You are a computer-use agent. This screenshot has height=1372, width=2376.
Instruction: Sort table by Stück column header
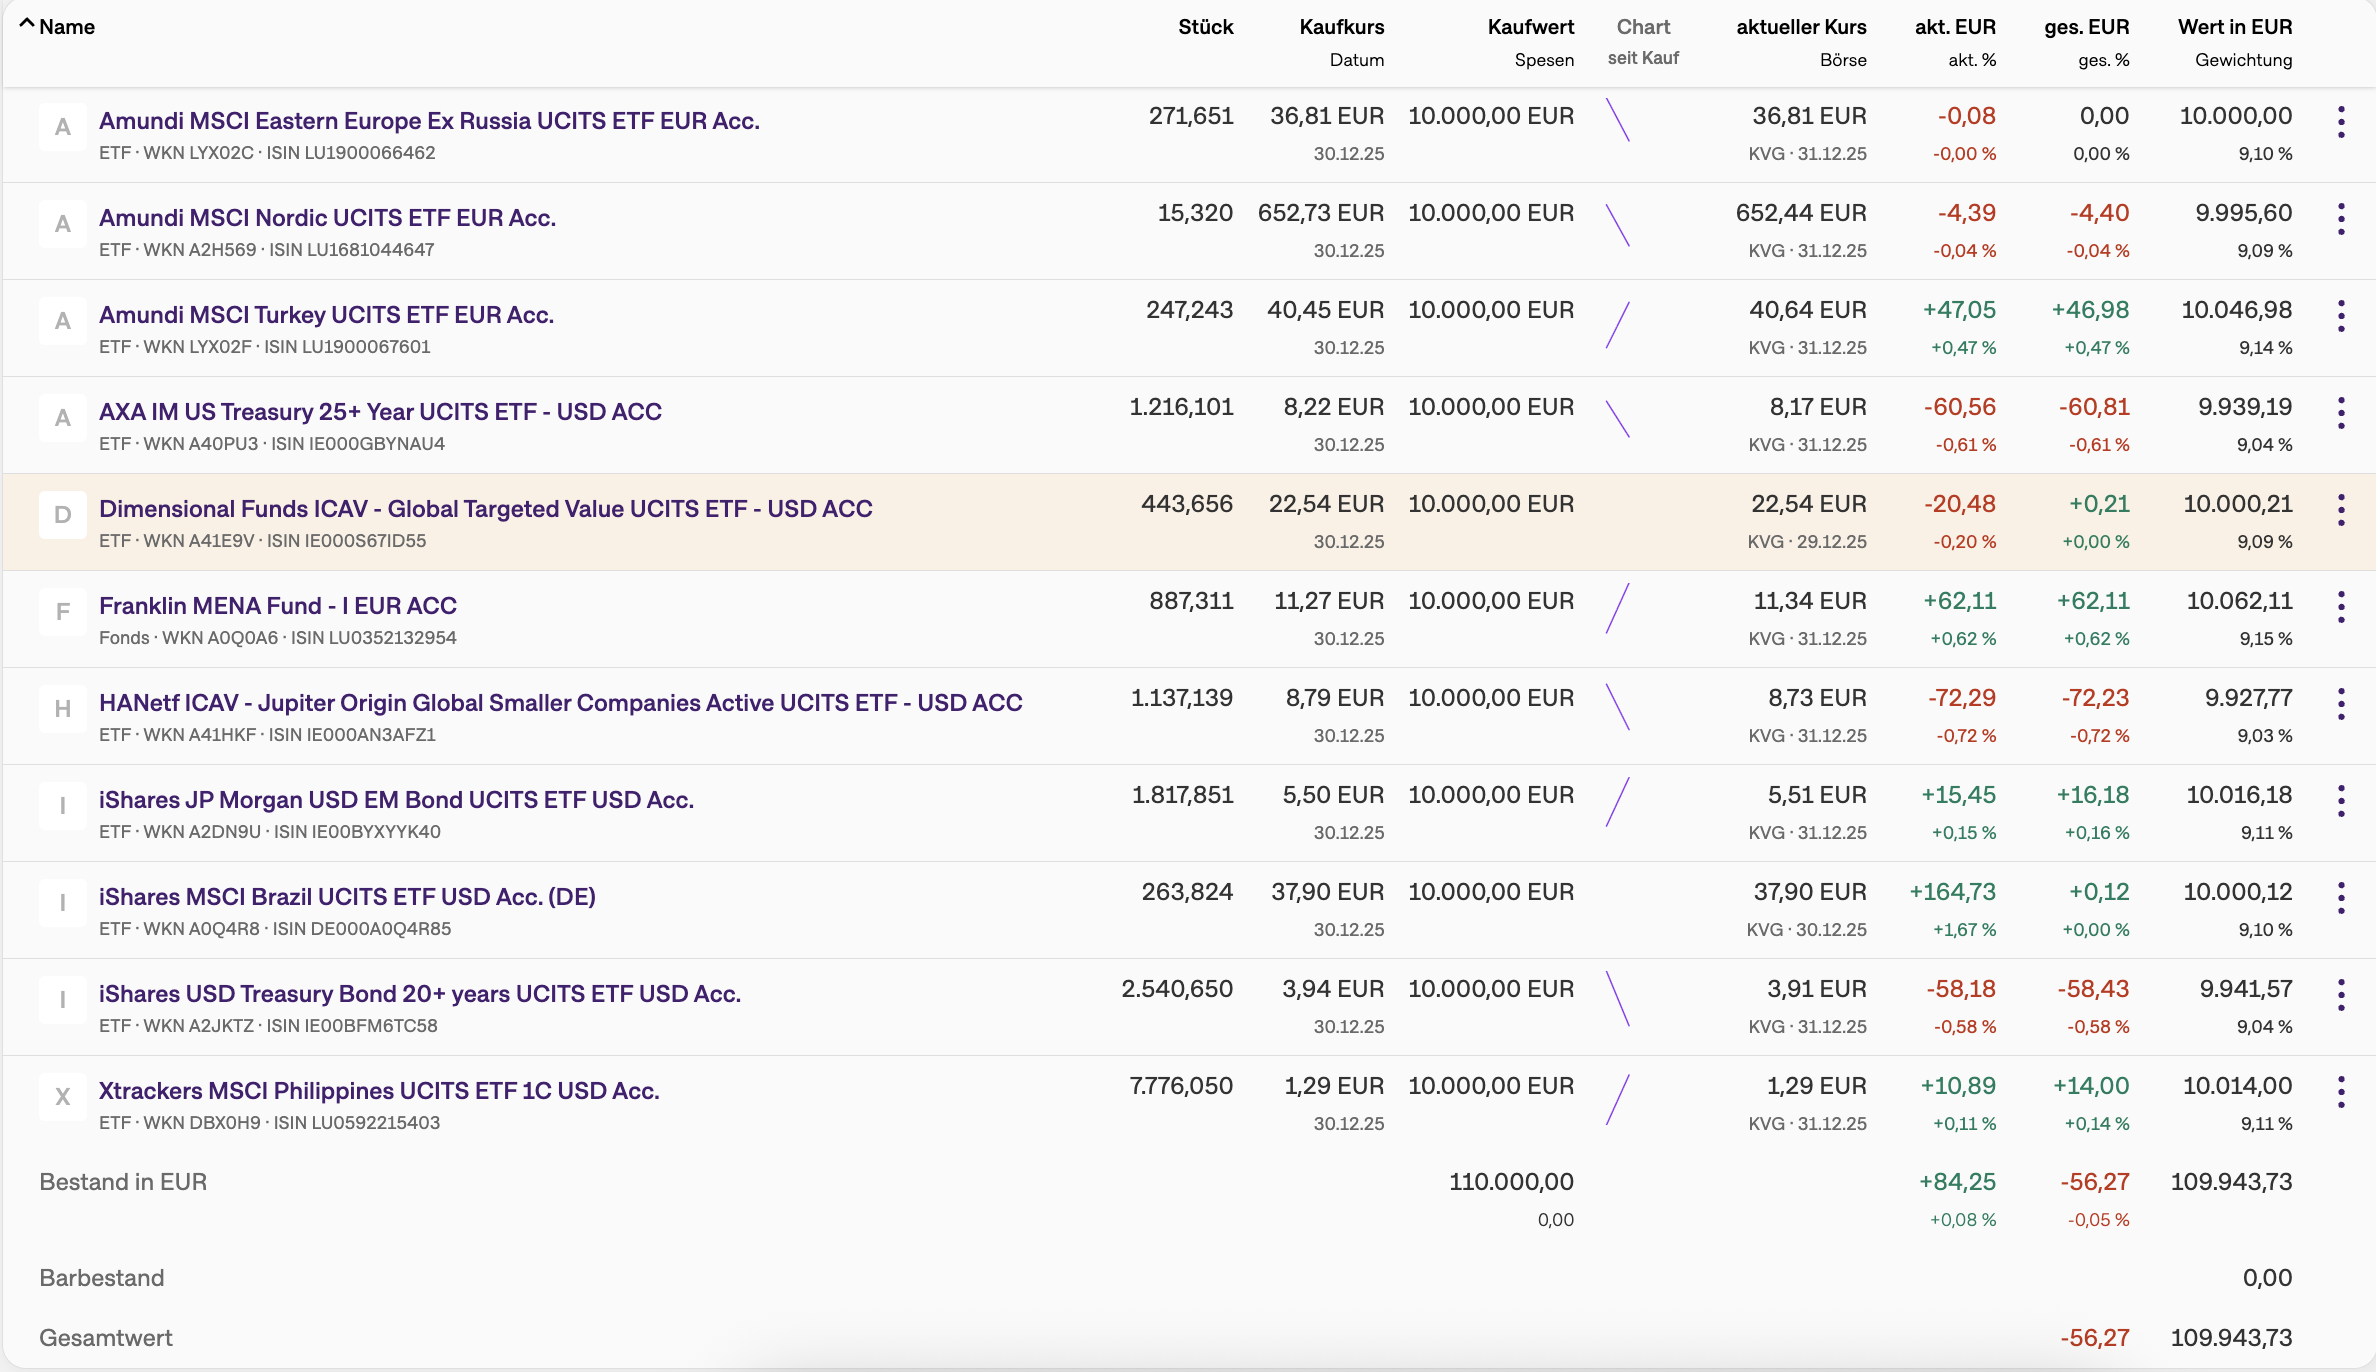pos(1205,27)
